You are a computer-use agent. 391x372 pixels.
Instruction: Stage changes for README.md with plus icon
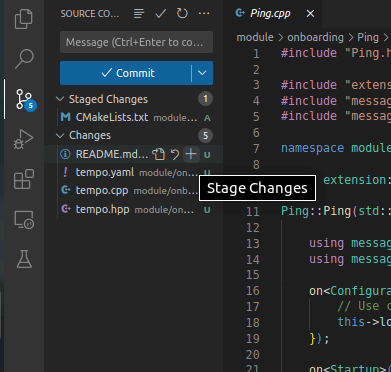coord(191,154)
